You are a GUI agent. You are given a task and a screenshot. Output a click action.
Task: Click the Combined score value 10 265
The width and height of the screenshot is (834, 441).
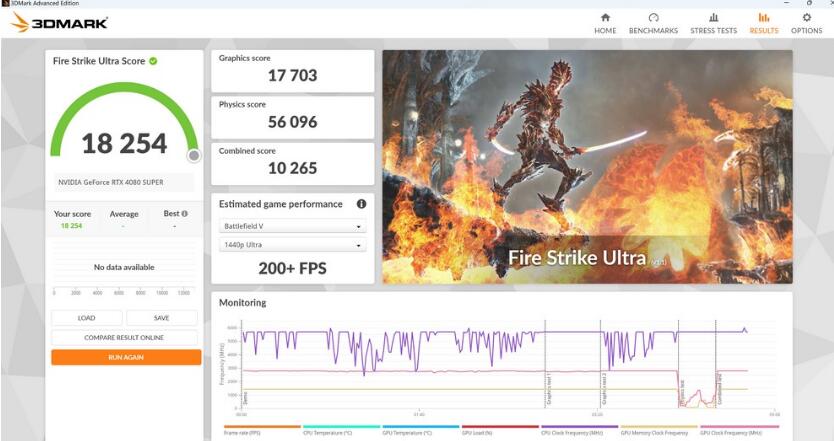(293, 168)
